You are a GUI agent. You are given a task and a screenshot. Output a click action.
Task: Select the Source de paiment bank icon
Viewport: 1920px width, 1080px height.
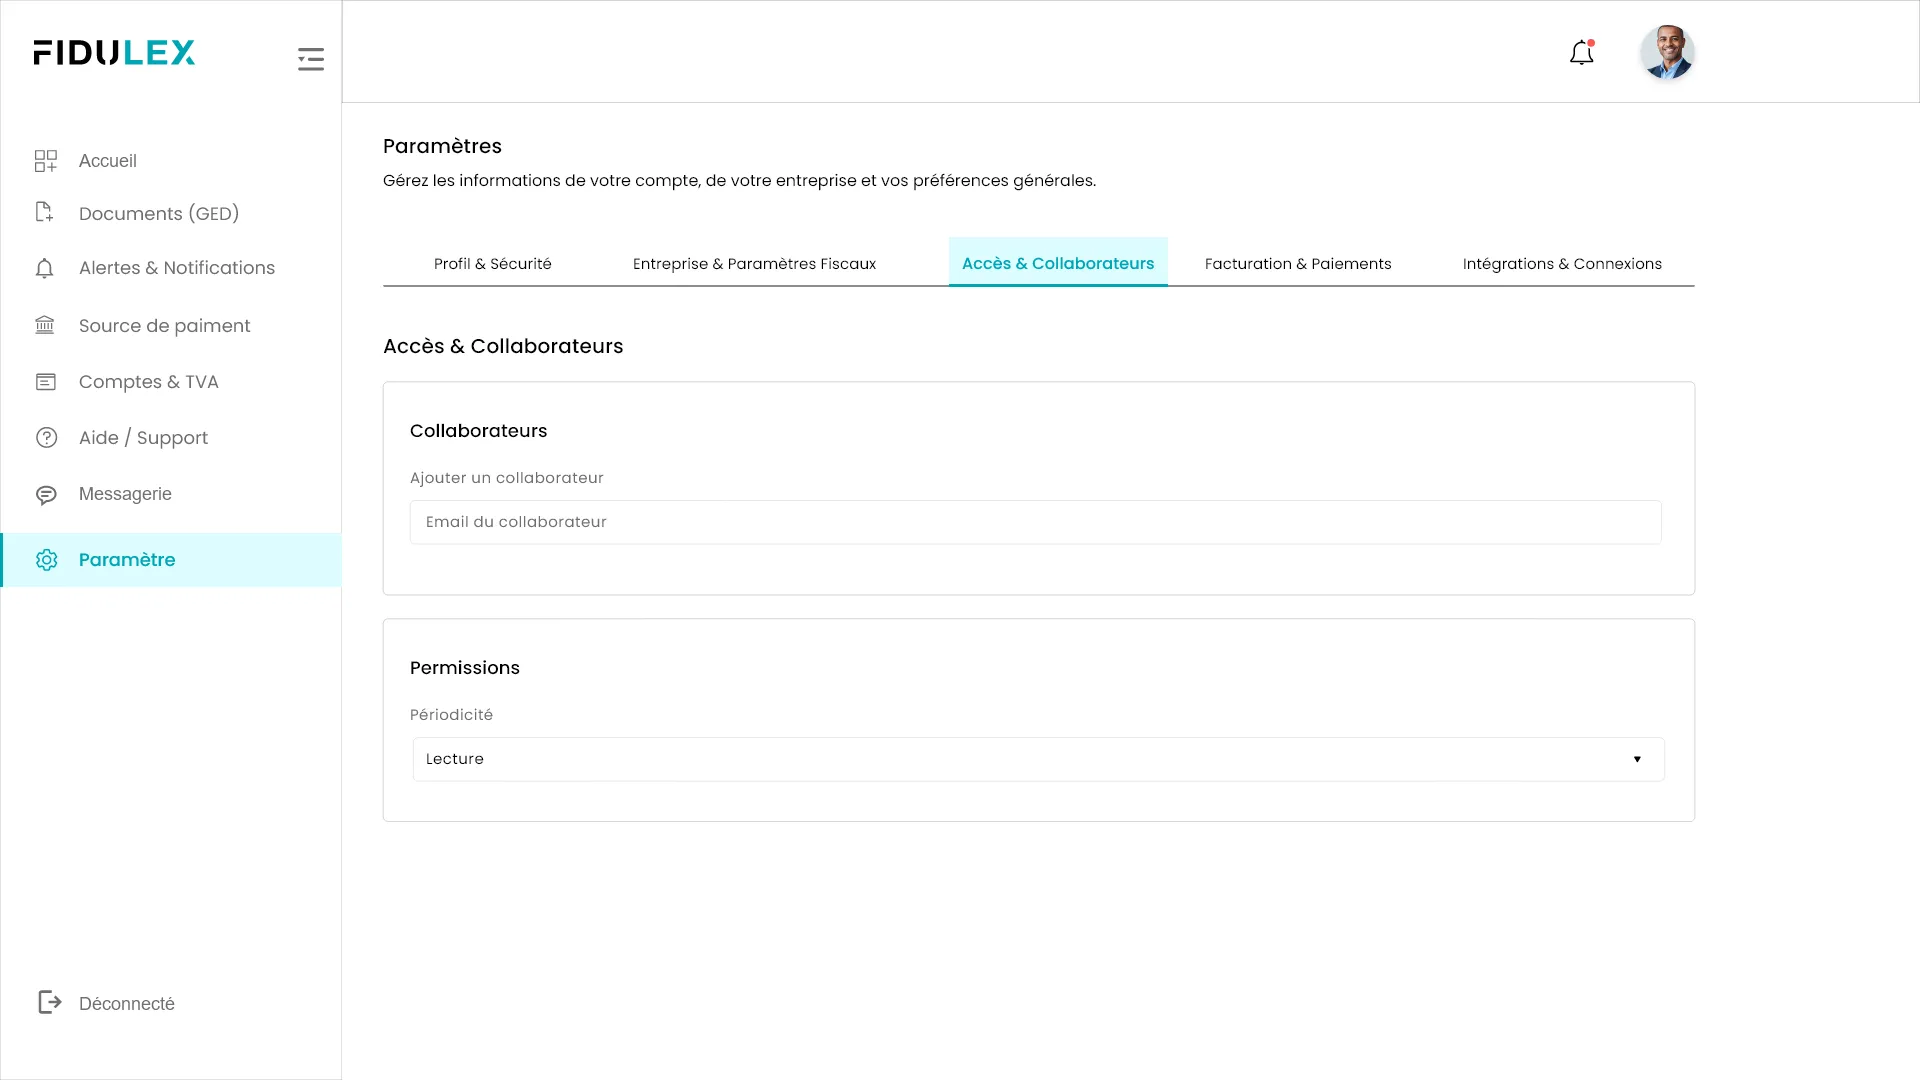[45, 325]
